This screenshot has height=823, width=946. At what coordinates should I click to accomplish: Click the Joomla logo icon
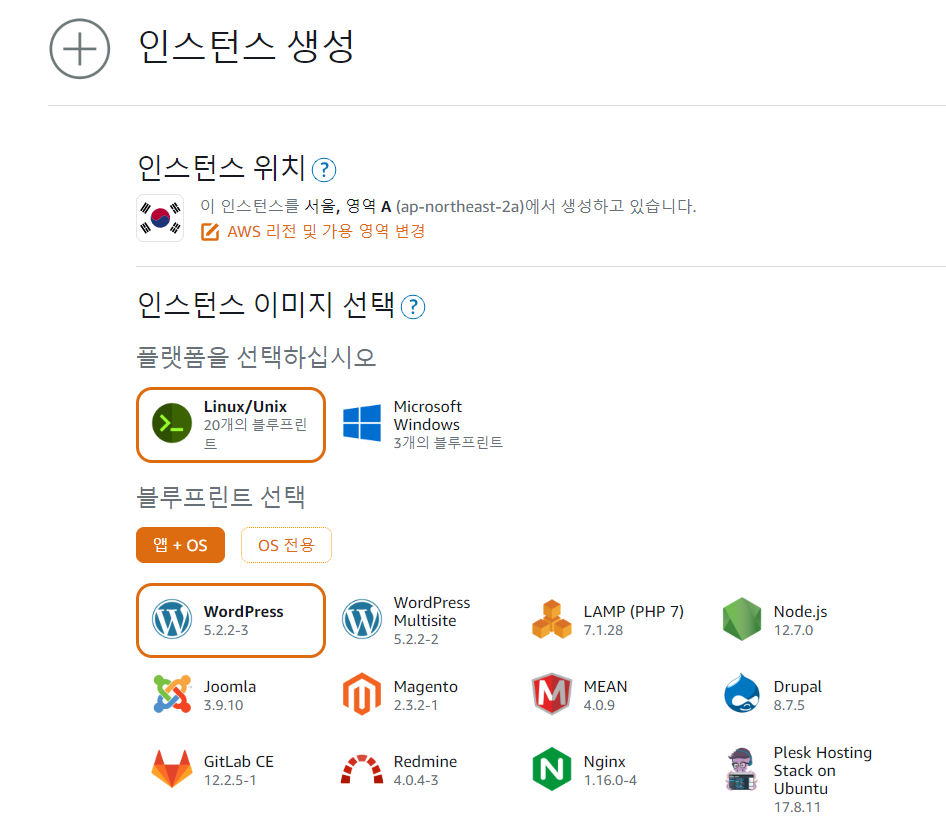(172, 694)
